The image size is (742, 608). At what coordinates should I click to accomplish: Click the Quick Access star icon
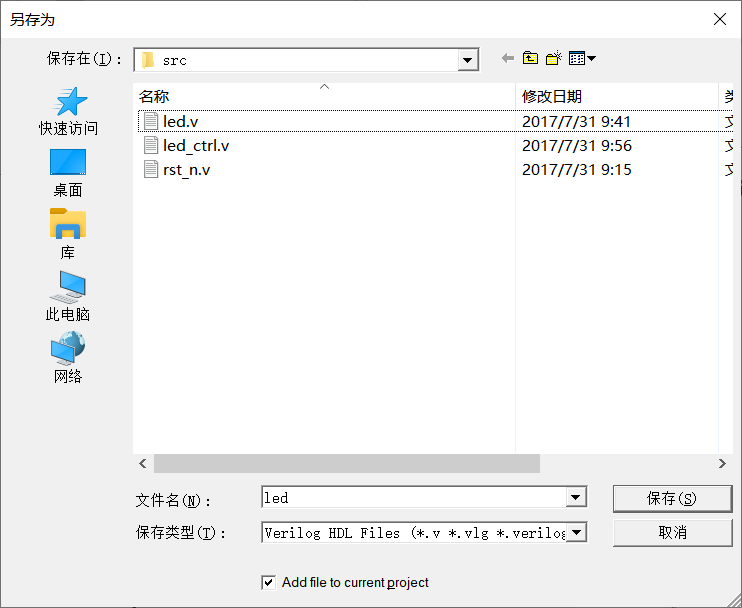68,102
